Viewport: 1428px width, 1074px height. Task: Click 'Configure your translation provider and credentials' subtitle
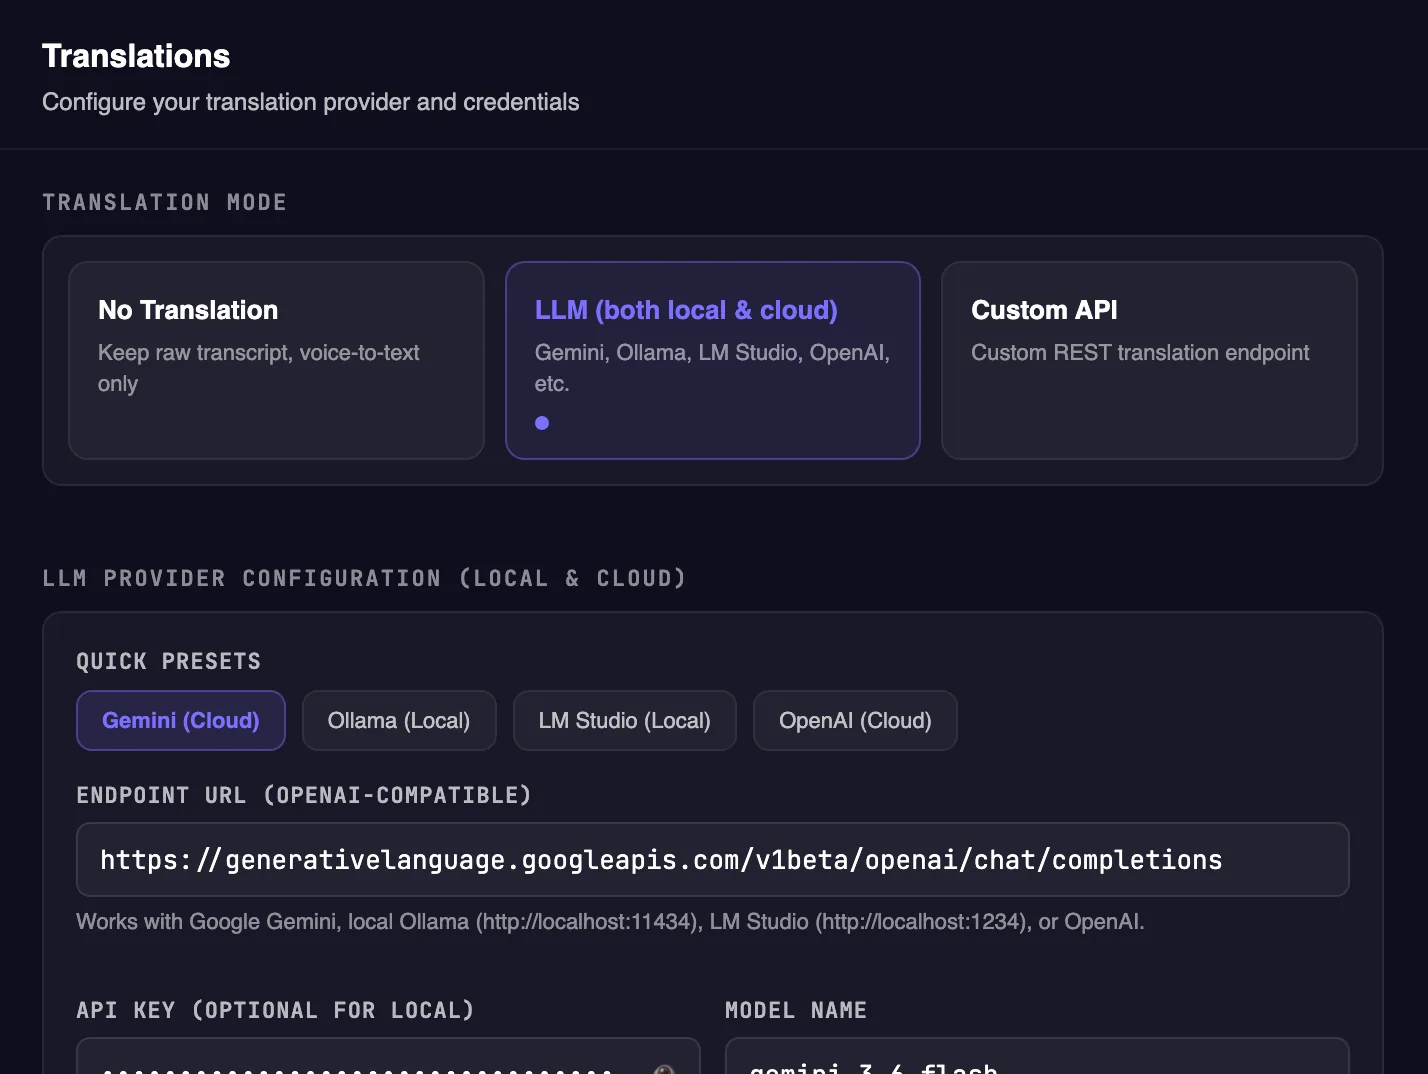click(311, 102)
